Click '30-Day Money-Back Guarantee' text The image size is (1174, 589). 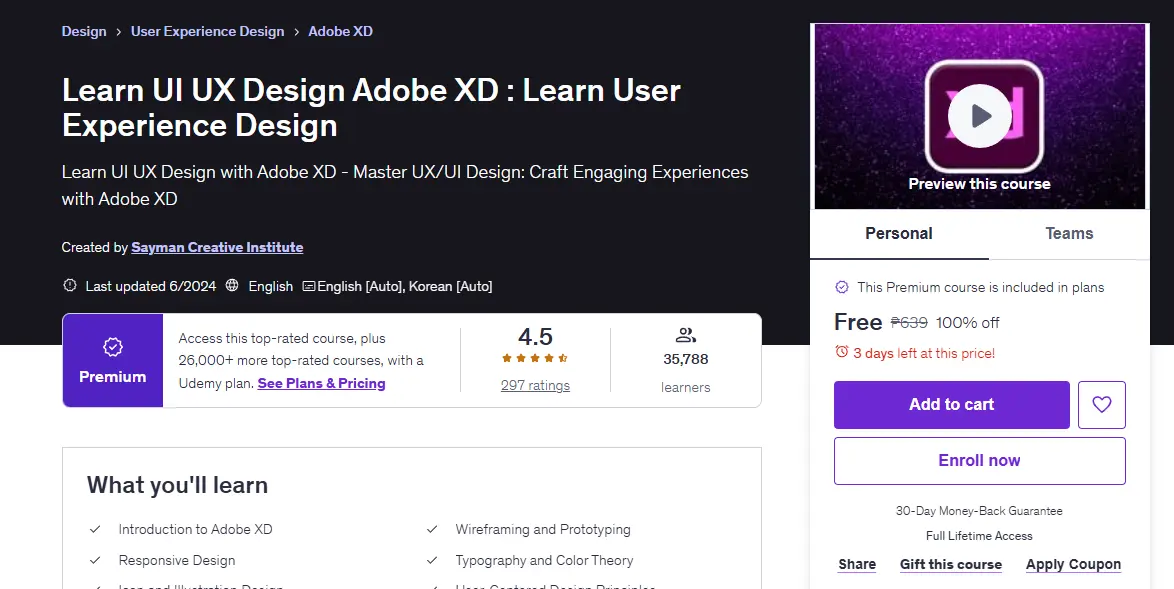(979, 511)
